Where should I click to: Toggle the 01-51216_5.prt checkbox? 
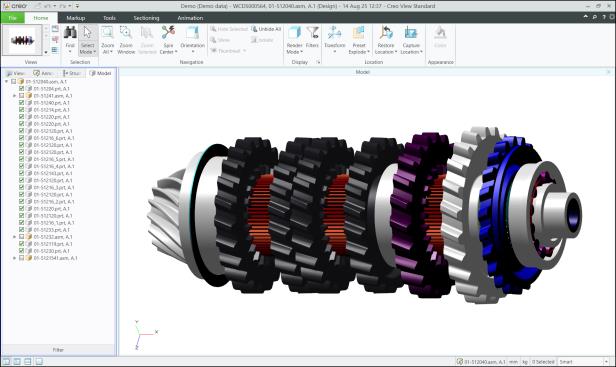pos(22,159)
